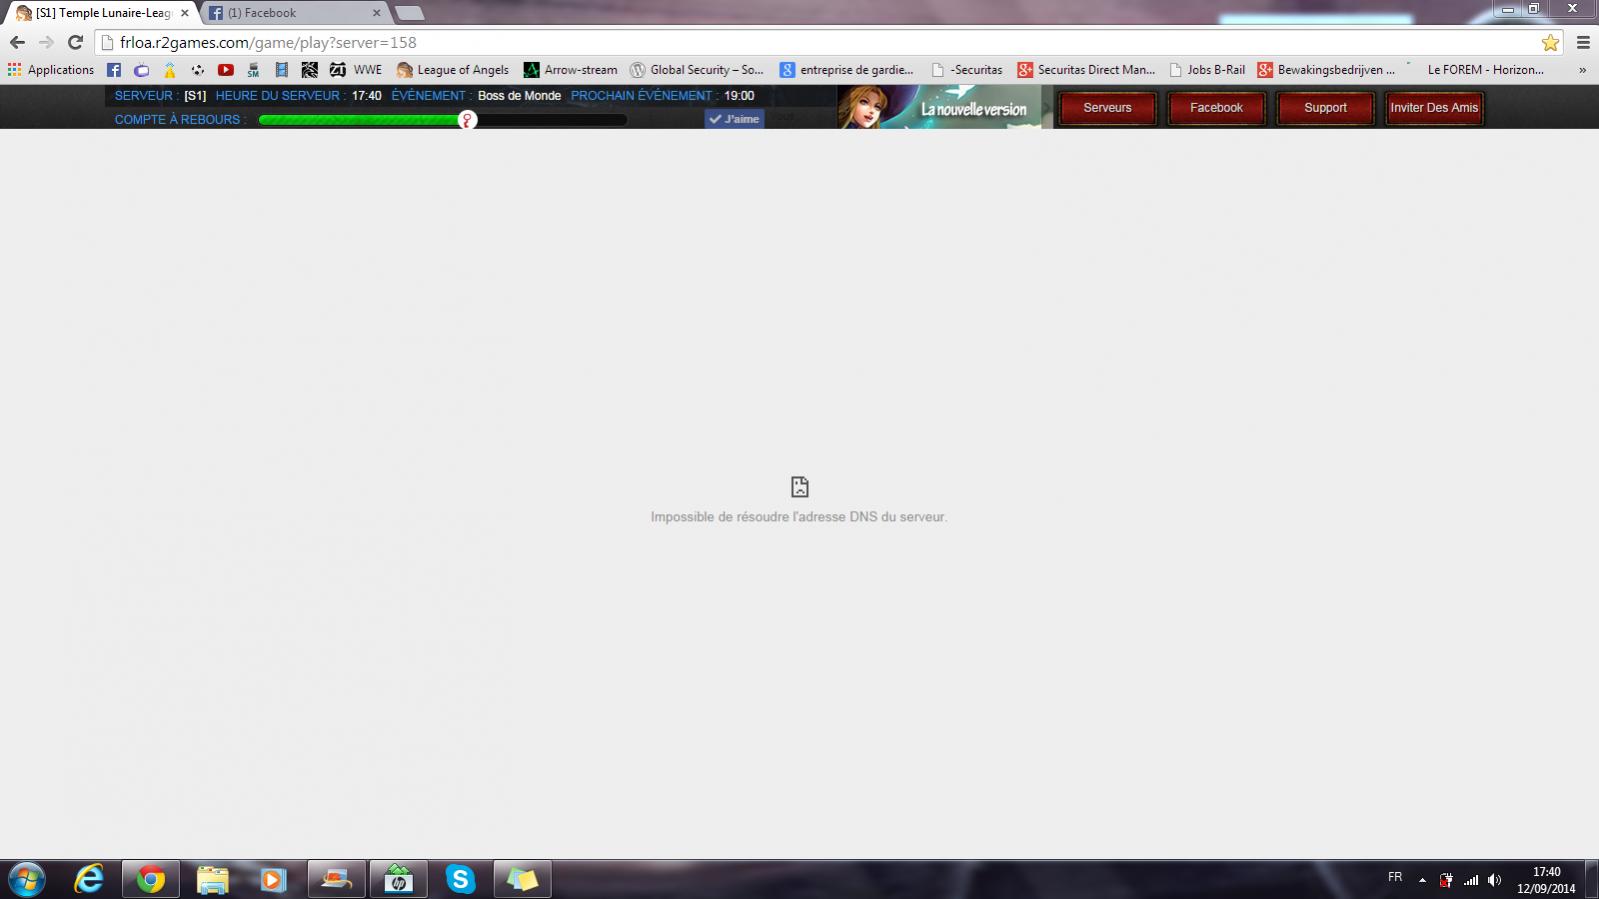The height and width of the screenshot is (899, 1599).
Task: Switch to the Facebook tab
Action: (x=290, y=13)
